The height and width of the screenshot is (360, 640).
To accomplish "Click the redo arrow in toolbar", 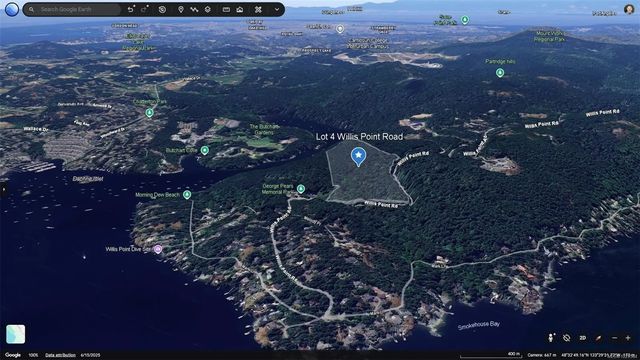I will click(x=144, y=9).
